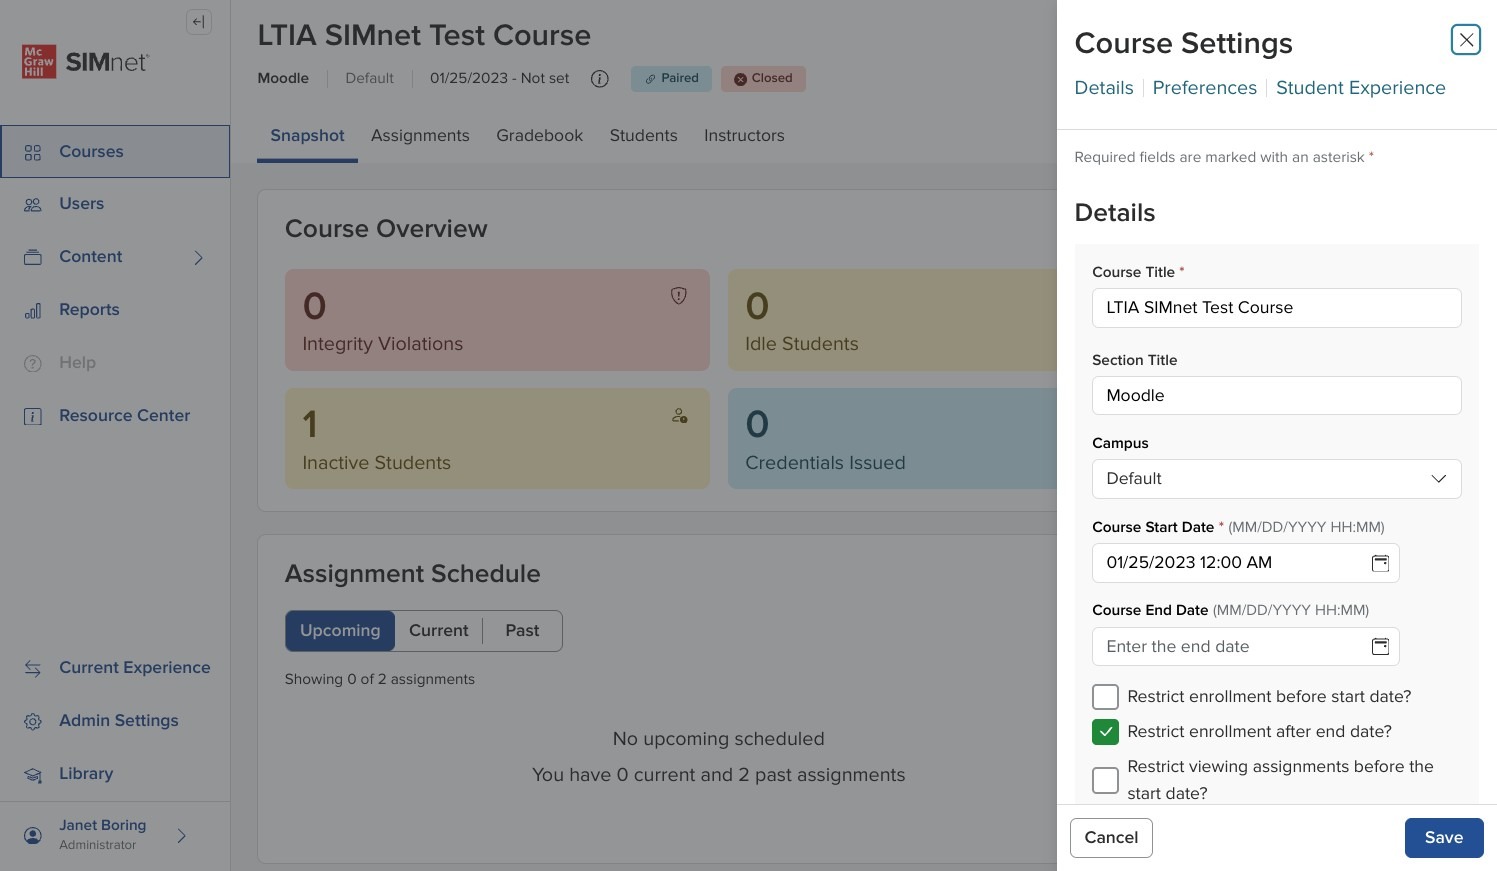Click the Closed status badge
The image size is (1497, 871).
coord(763,79)
